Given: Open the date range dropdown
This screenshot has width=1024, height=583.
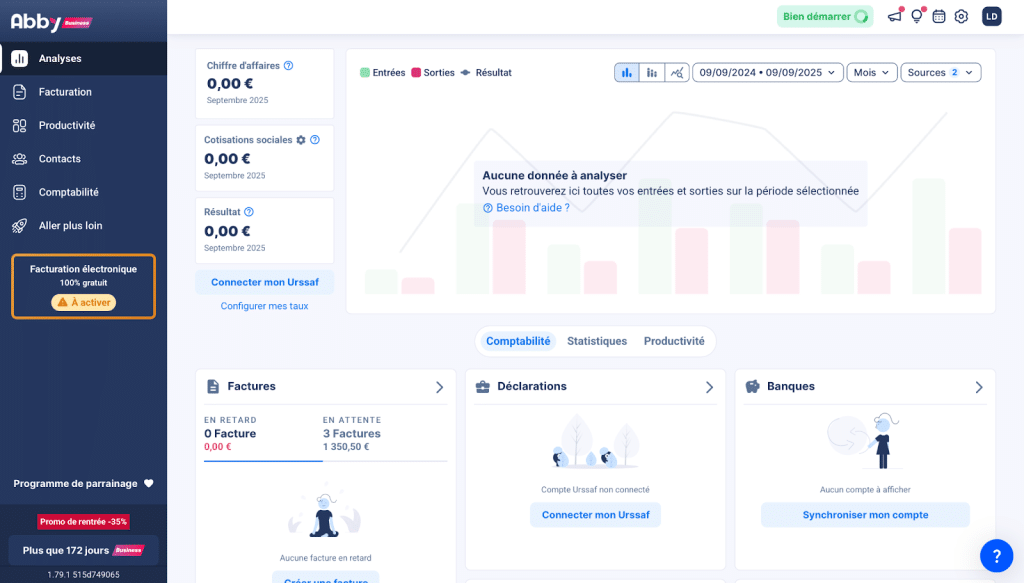Looking at the screenshot, I should [767, 73].
